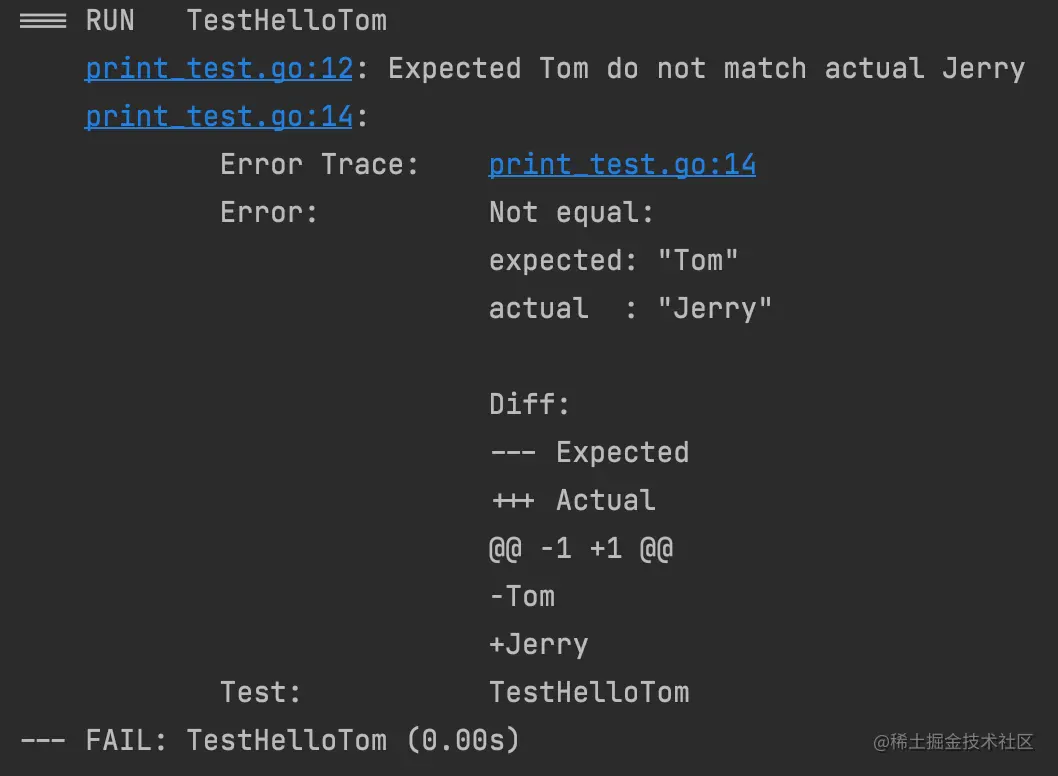Click the added '+Jerry' diff line
The height and width of the screenshot is (776, 1058).
pyautogui.click(x=538, y=645)
